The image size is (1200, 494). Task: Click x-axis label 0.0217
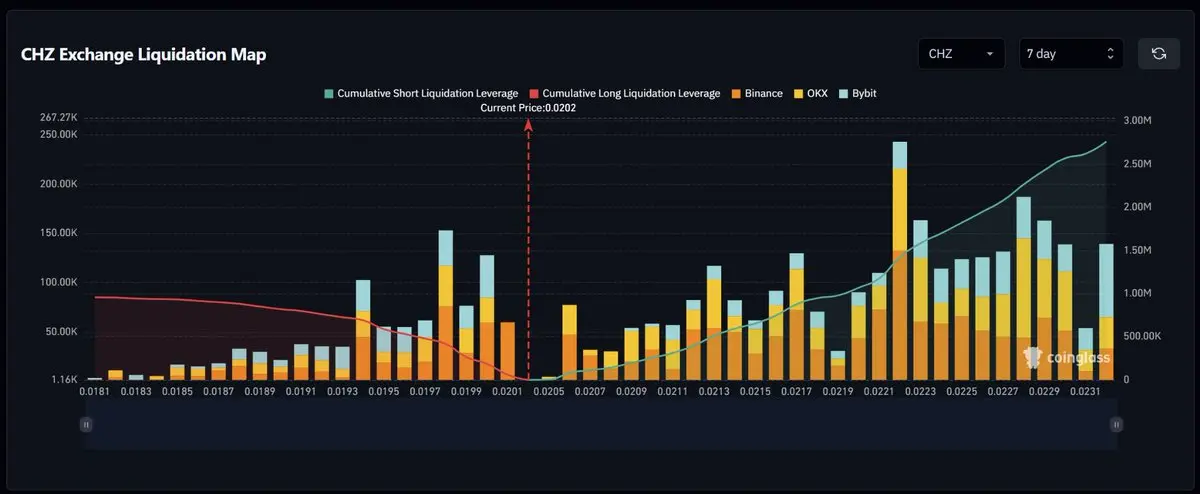click(797, 393)
